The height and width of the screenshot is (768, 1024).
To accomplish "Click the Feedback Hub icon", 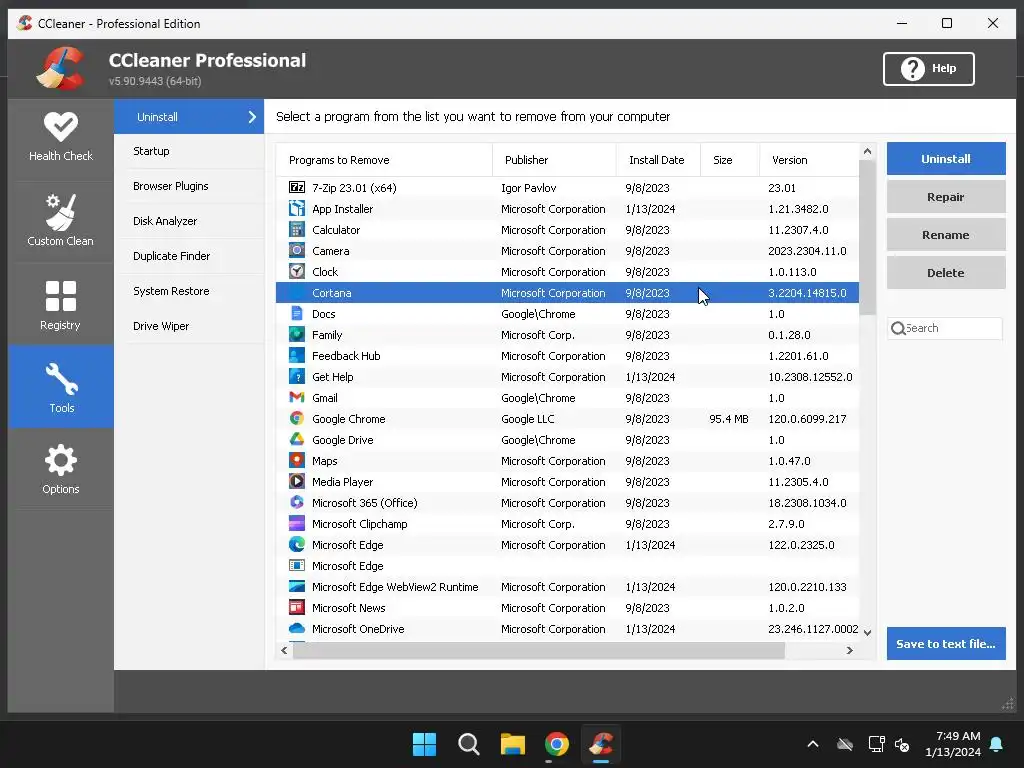I will 296,355.
